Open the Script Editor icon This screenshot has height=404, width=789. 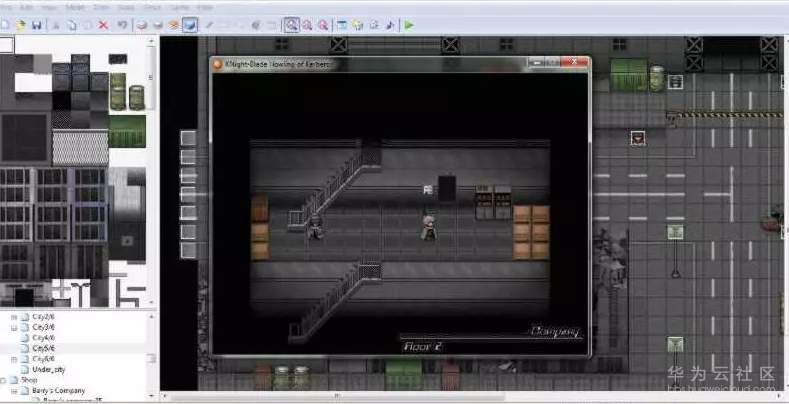click(x=374, y=25)
